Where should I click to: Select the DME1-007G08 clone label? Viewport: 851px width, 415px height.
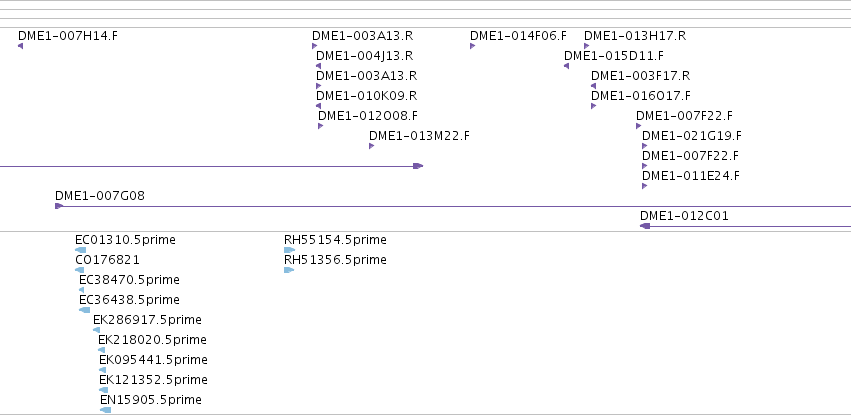(100, 196)
